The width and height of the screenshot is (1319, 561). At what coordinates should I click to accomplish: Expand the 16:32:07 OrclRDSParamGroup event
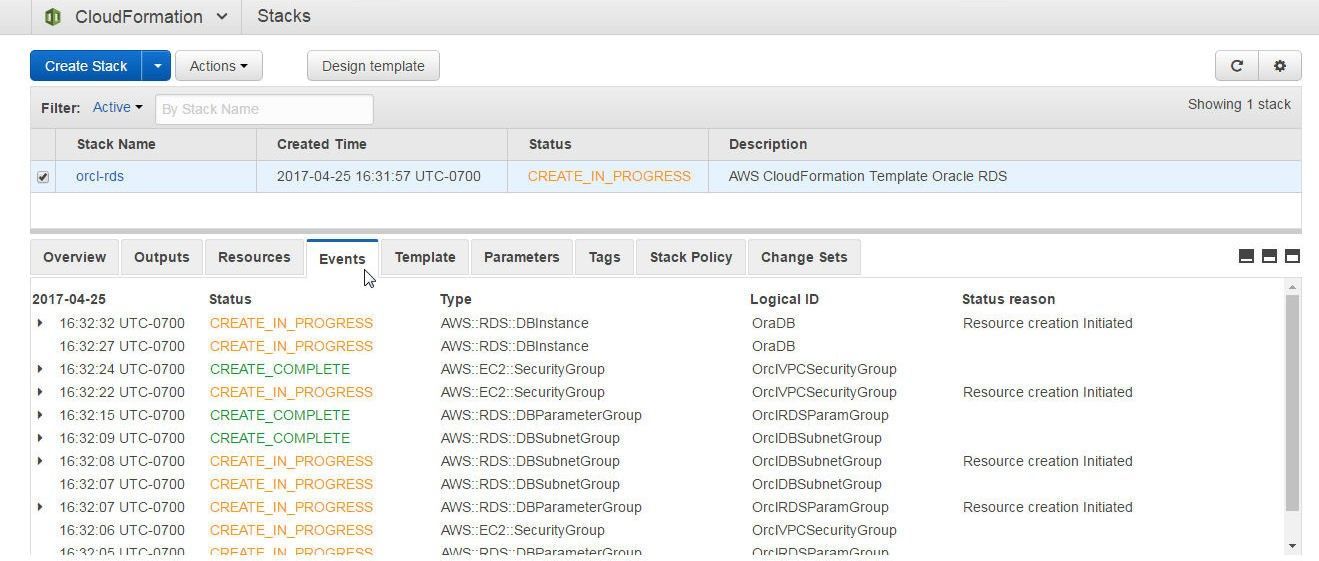click(x=40, y=507)
